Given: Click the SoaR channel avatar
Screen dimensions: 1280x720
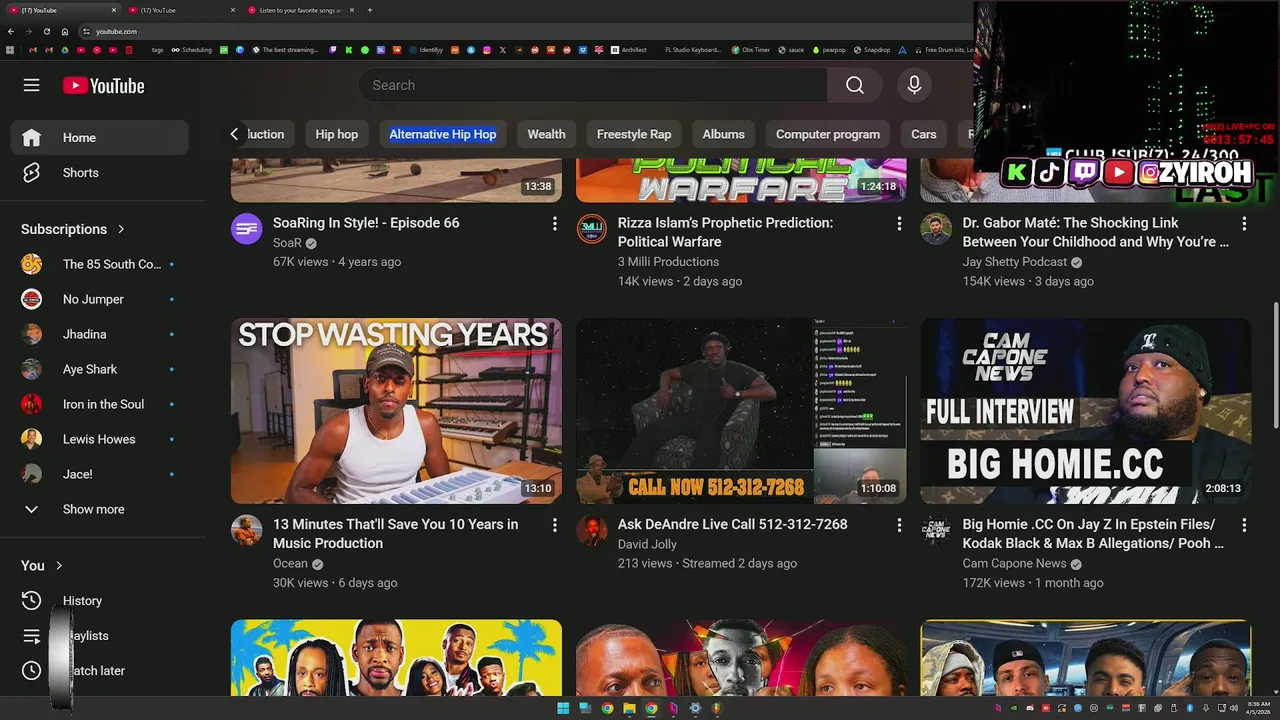Looking at the screenshot, I should [x=247, y=229].
